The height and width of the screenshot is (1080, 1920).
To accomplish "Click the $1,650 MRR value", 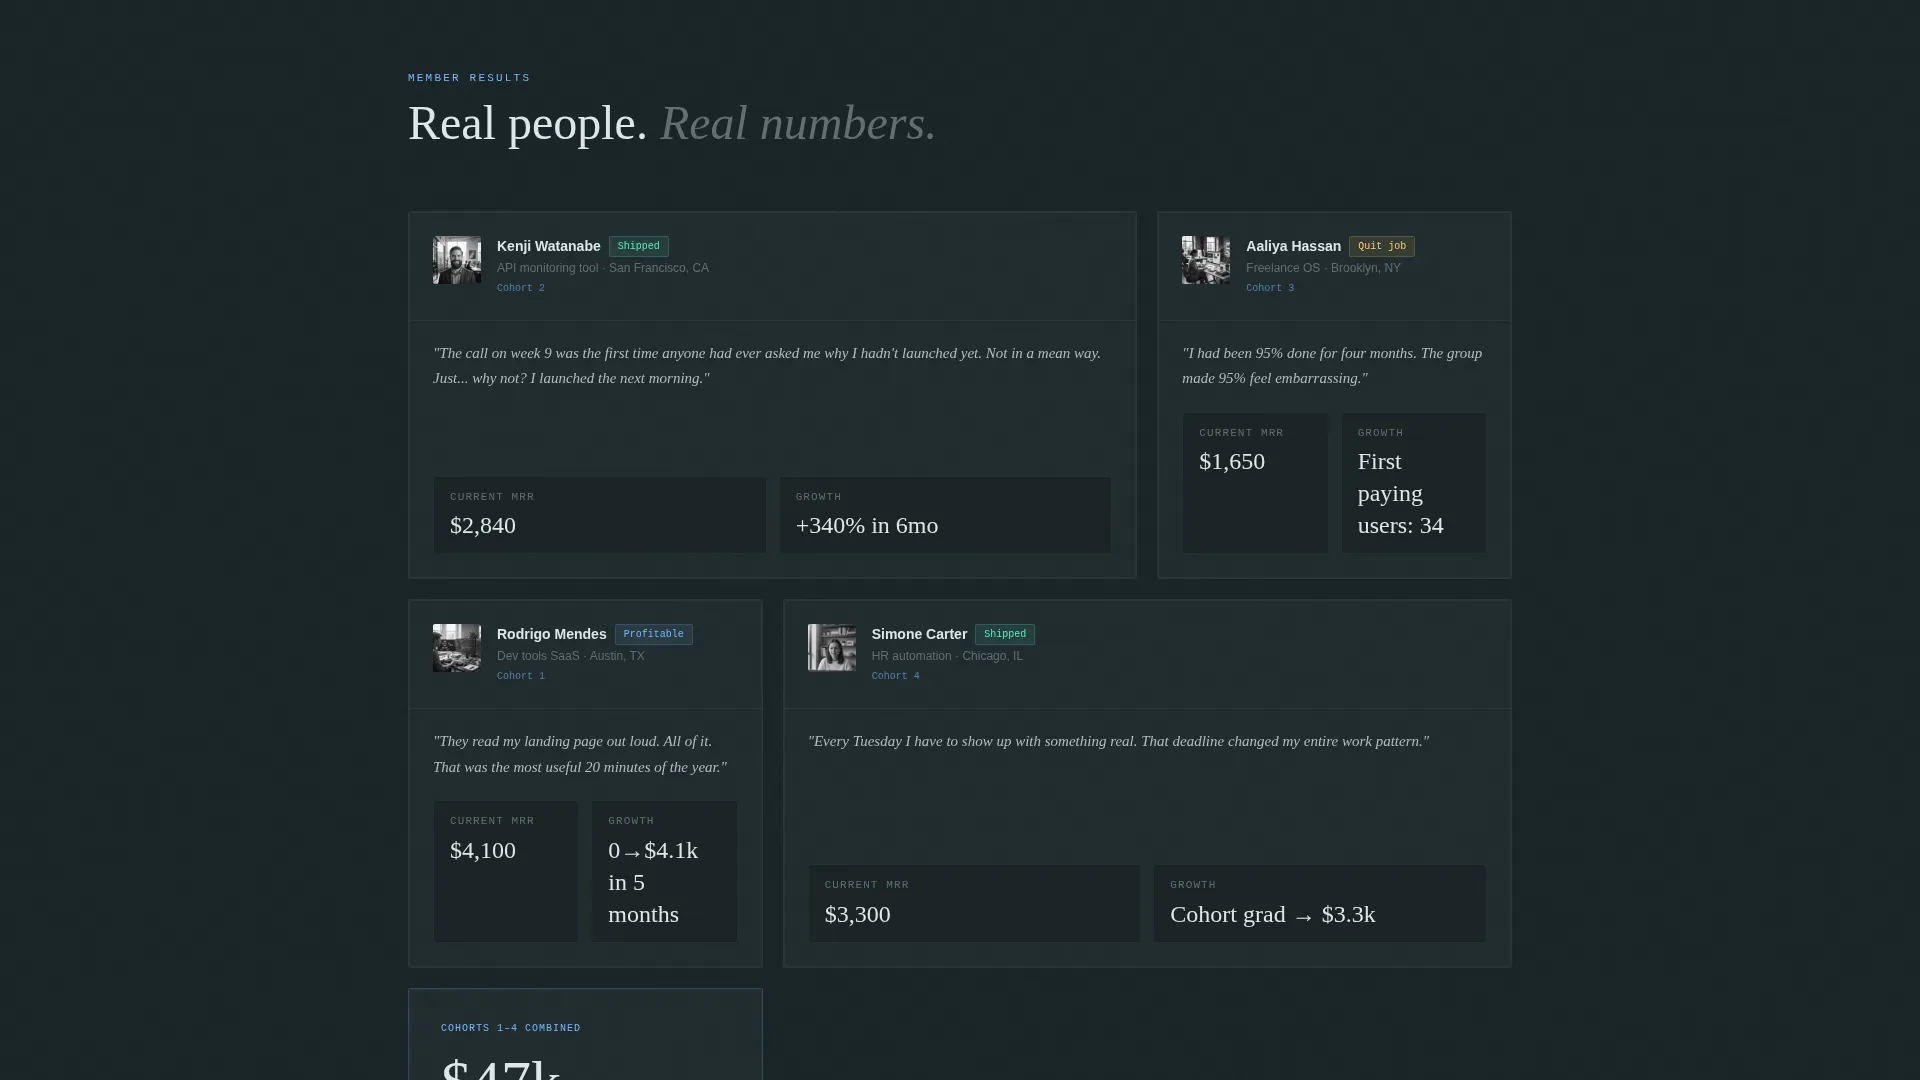I will click(x=1232, y=462).
